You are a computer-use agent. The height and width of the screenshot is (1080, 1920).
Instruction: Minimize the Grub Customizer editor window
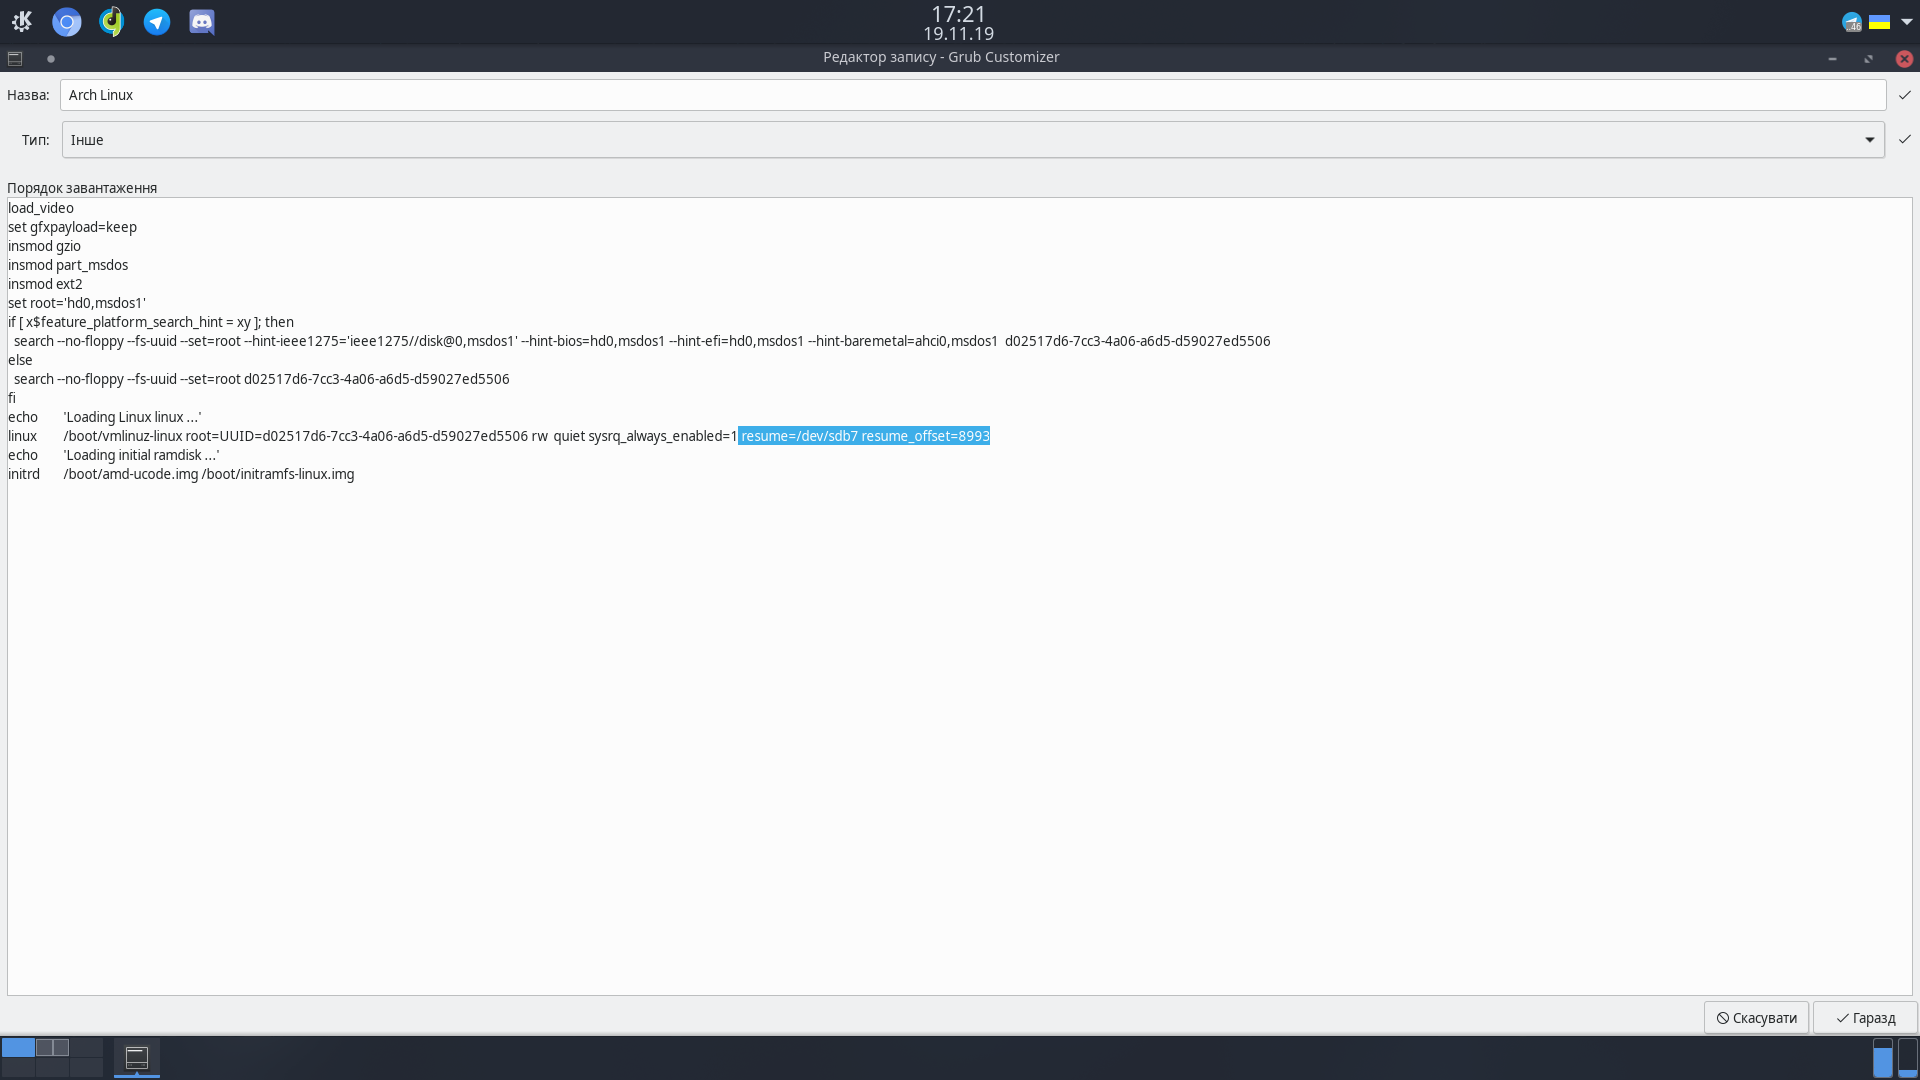1832,59
